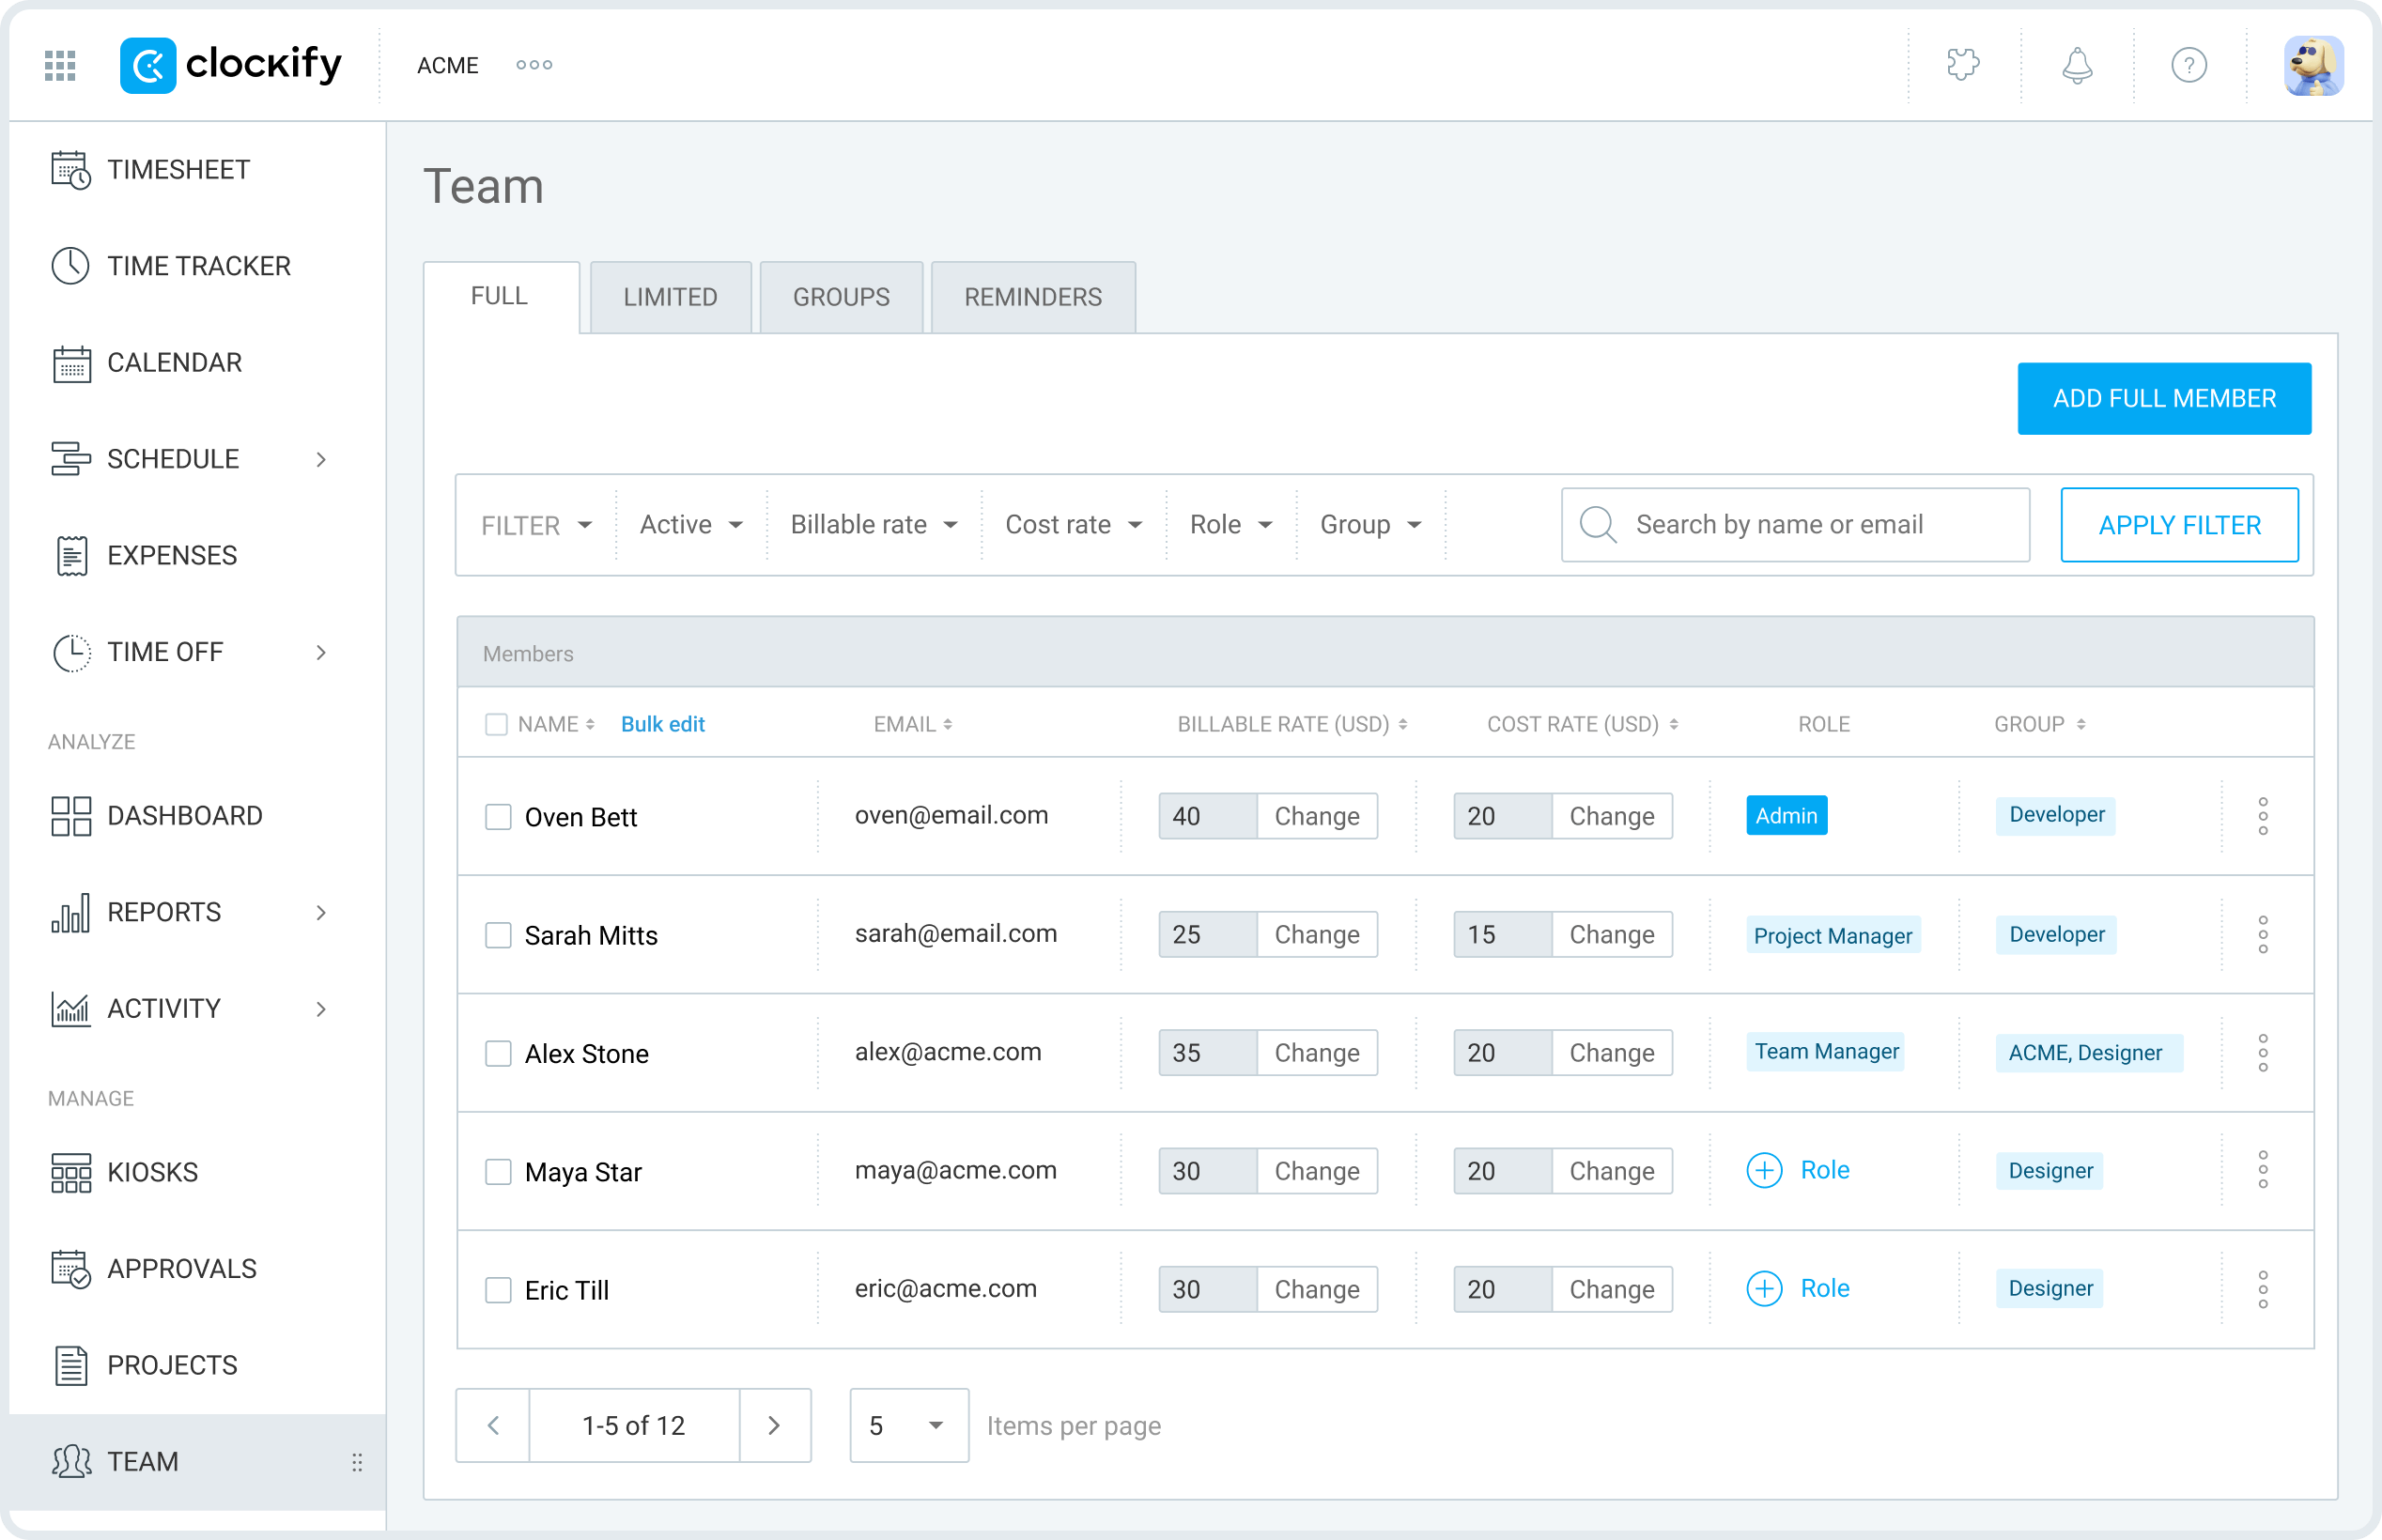This screenshot has height=1540, width=2382.
Task: Open the Clockify apps grid icon
Action: pos(59,65)
